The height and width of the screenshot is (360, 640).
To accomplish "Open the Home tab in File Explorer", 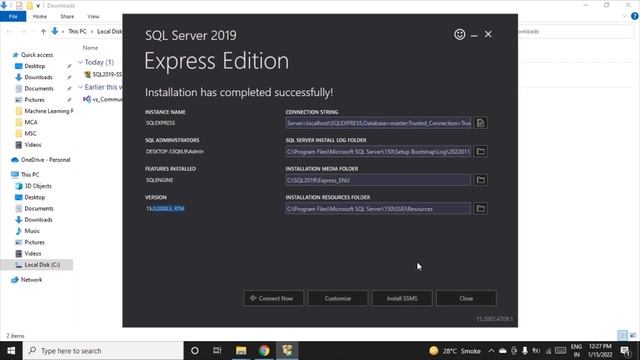I will (40, 16).
